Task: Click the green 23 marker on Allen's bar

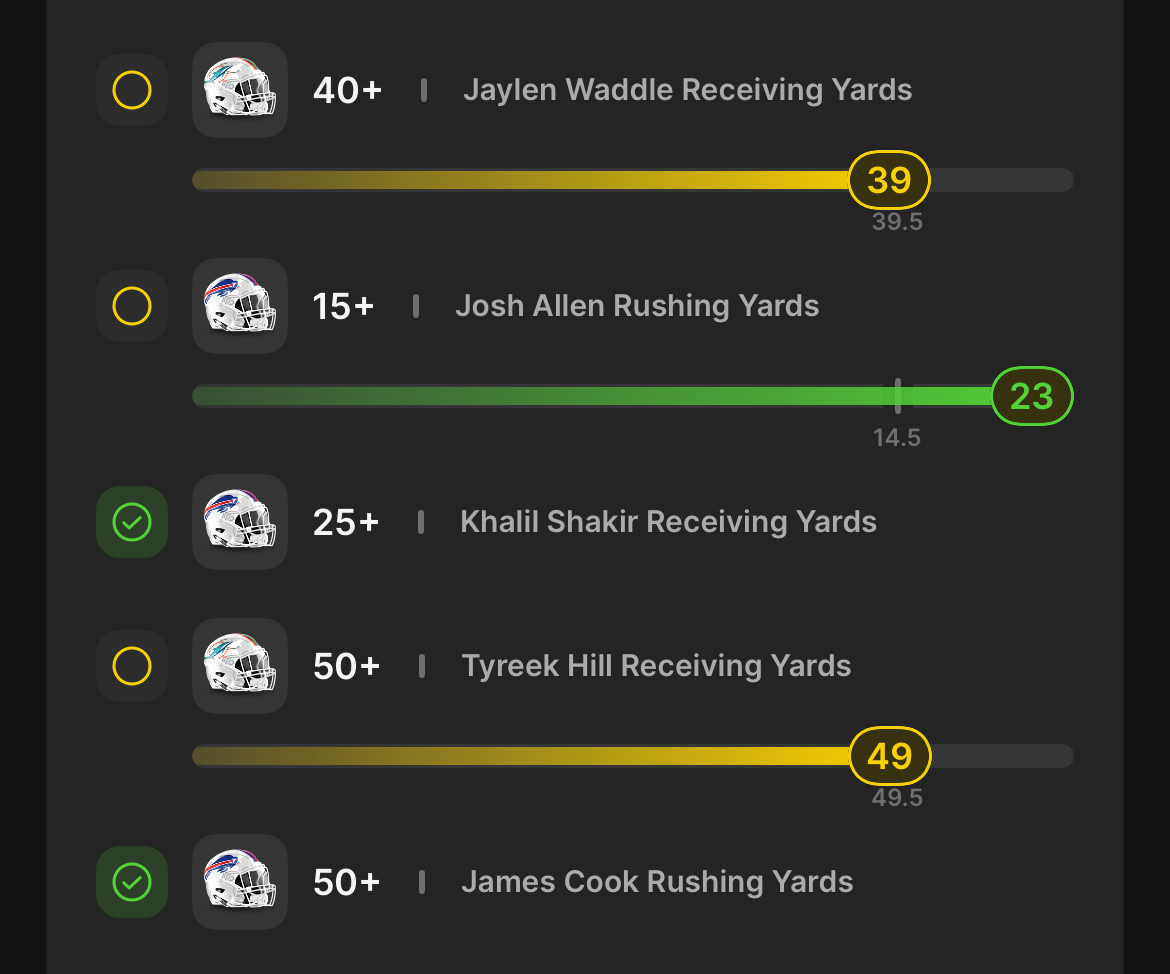Action: pyautogui.click(x=1032, y=396)
